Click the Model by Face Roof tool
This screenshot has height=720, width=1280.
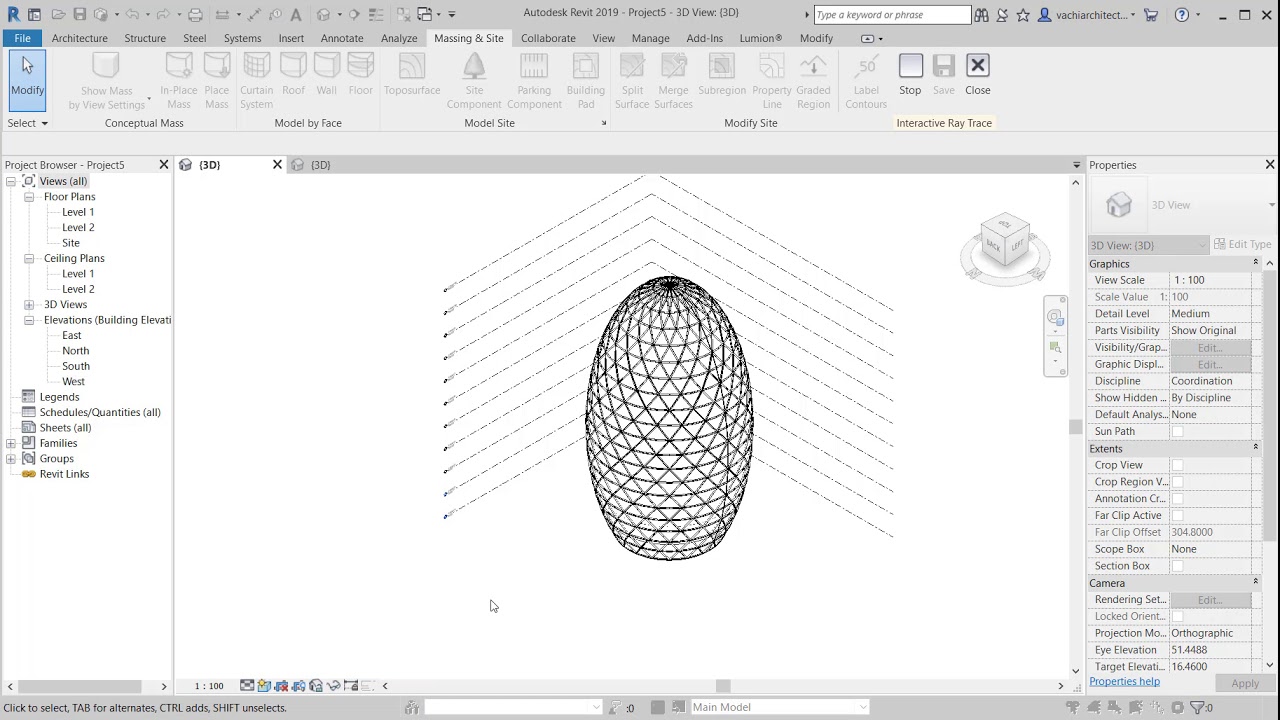293,76
